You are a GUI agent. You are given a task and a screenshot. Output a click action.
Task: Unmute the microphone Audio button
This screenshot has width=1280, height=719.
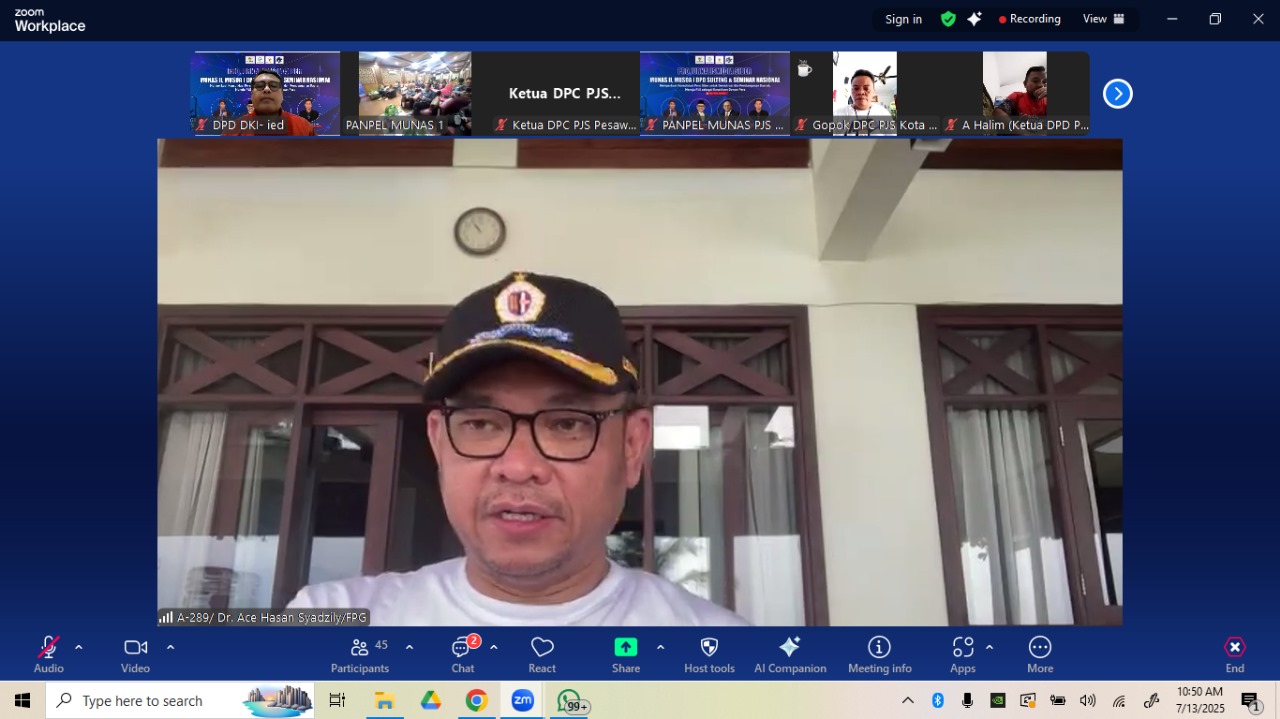48,654
